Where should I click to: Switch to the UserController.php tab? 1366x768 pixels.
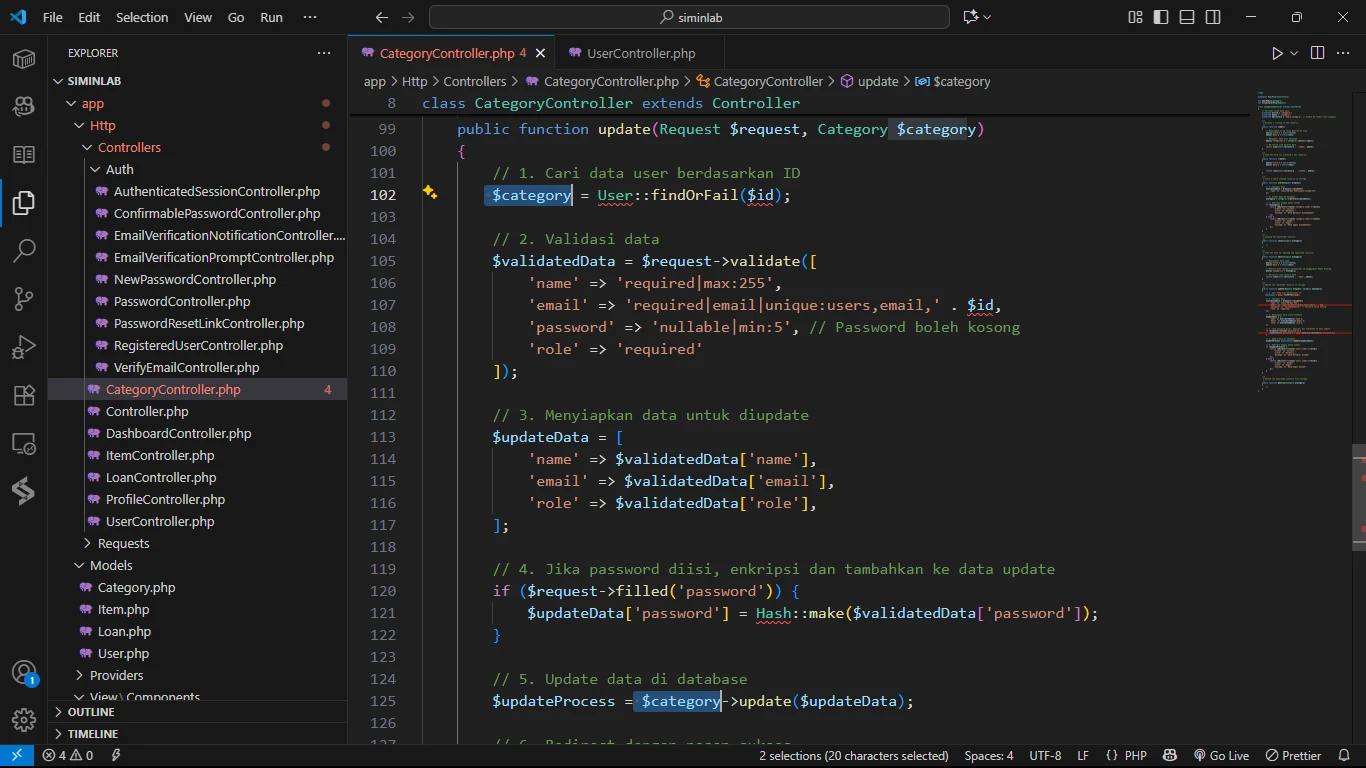pos(640,53)
